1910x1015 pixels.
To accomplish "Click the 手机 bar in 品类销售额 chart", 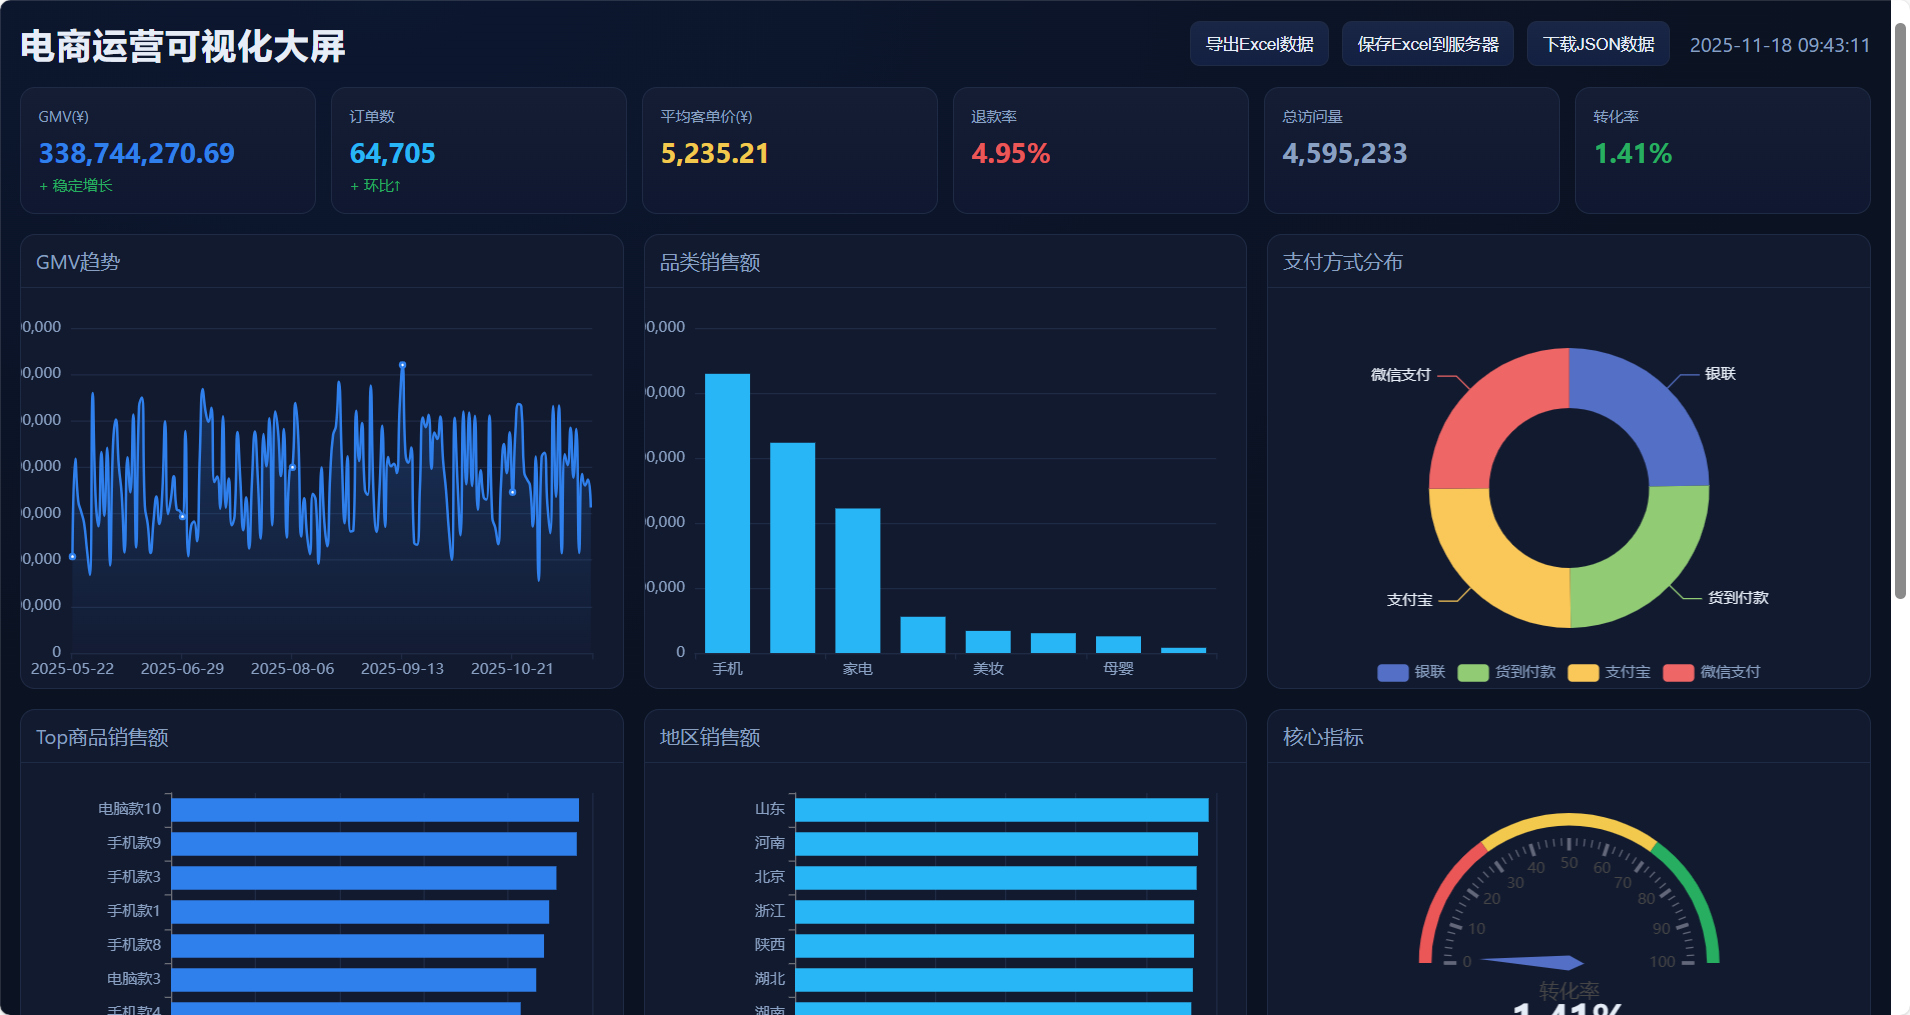I will coord(727,512).
